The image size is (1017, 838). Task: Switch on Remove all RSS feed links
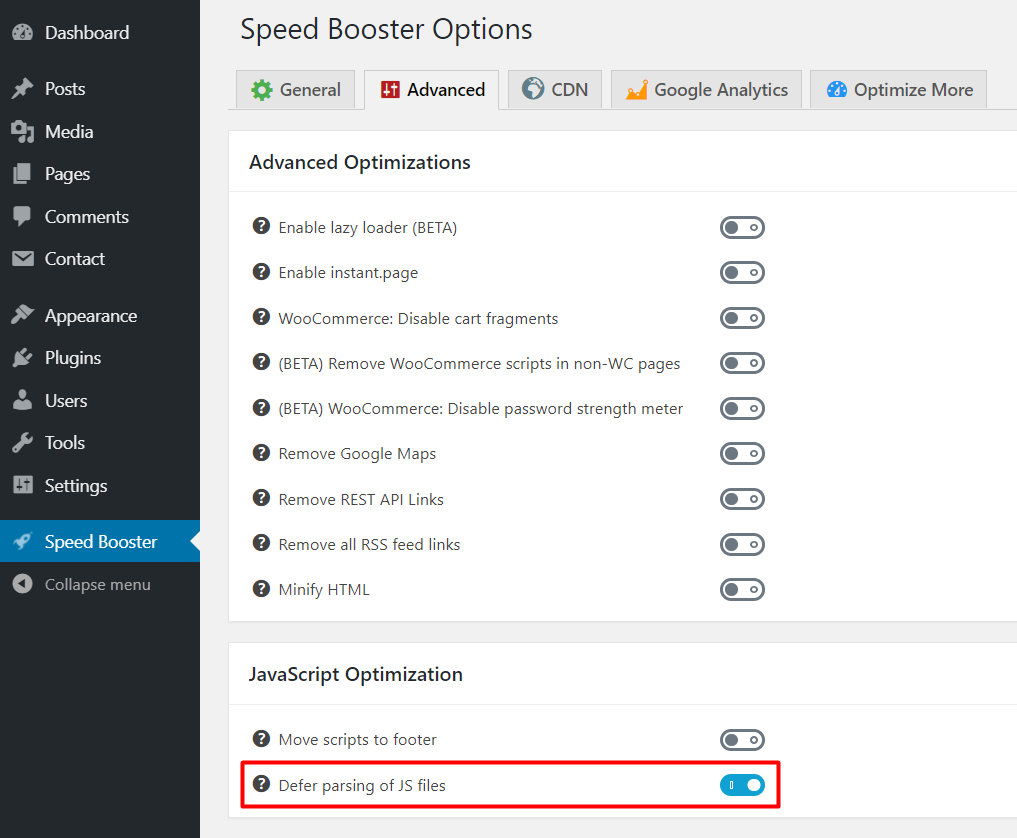[742, 545]
